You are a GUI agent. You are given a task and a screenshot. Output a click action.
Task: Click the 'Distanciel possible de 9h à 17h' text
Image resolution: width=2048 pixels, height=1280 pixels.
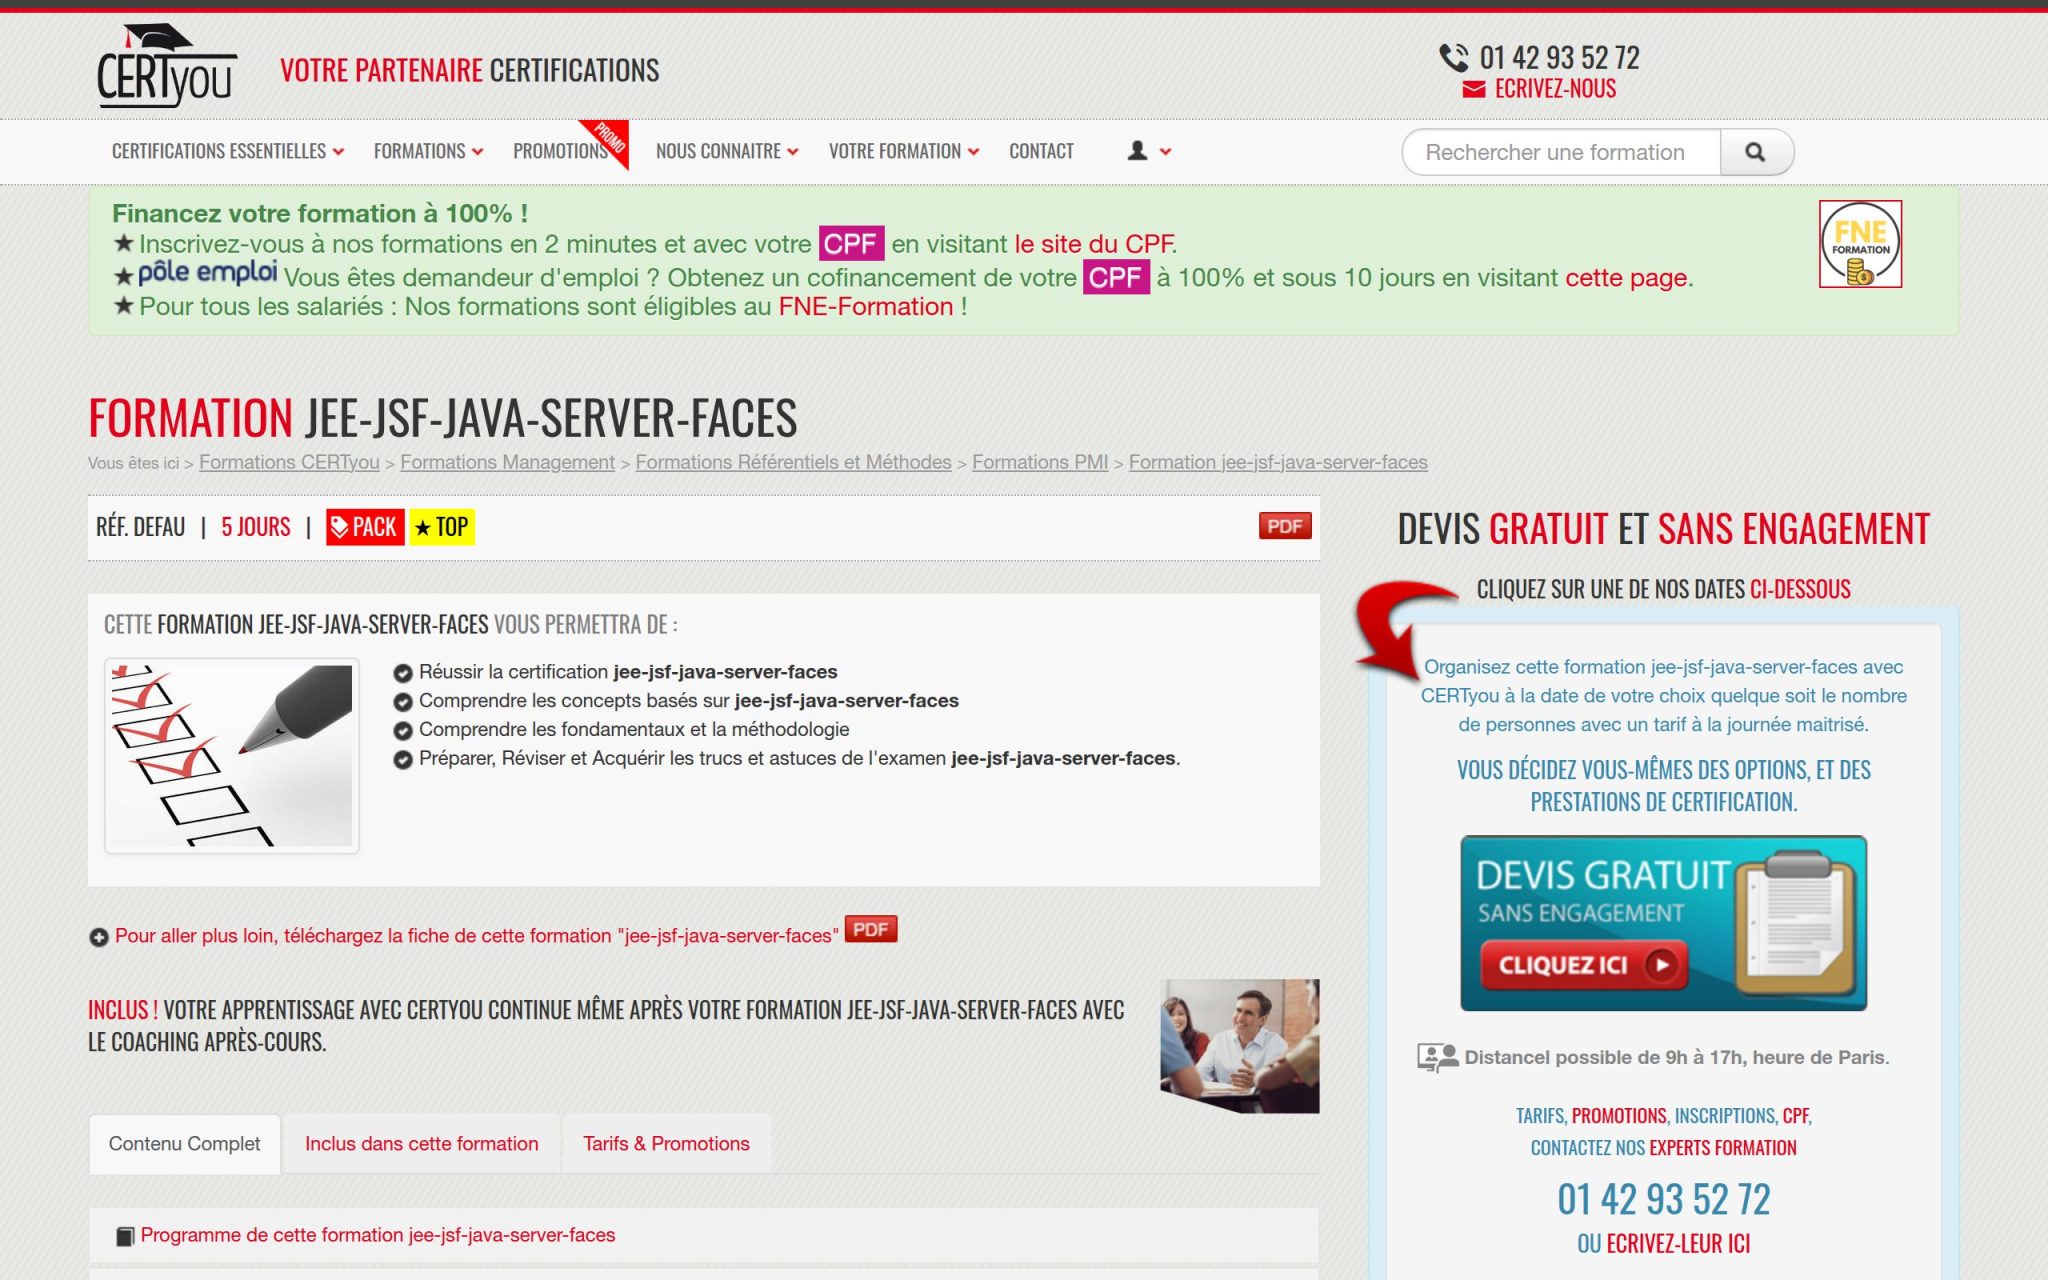[1677, 1058]
